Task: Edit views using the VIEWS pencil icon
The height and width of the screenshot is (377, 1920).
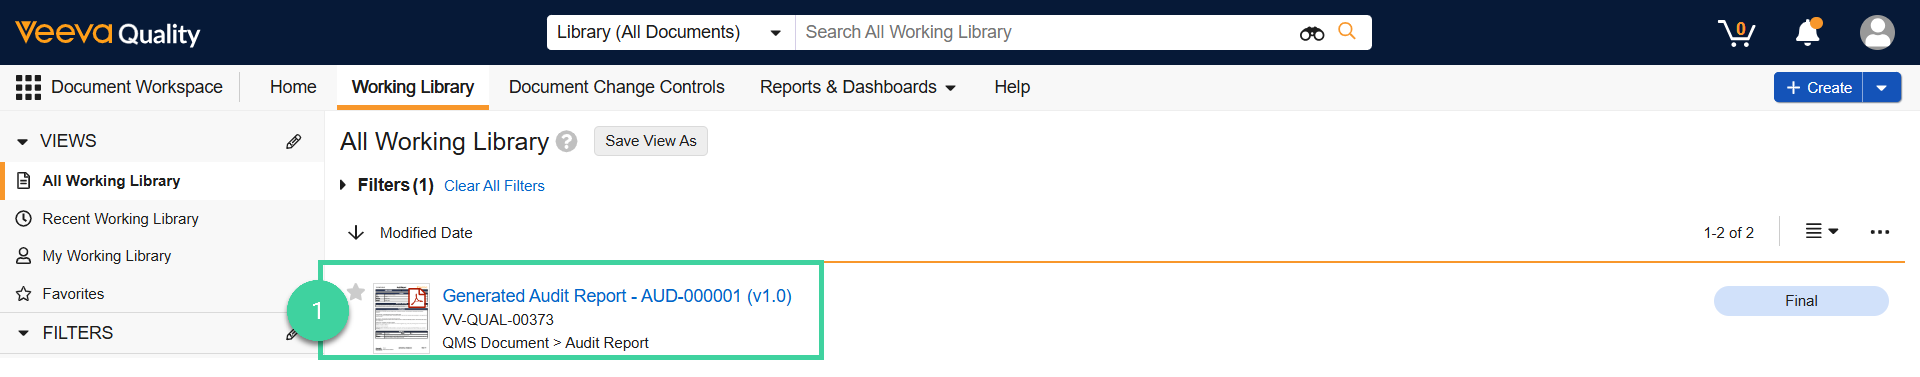Action: [293, 141]
